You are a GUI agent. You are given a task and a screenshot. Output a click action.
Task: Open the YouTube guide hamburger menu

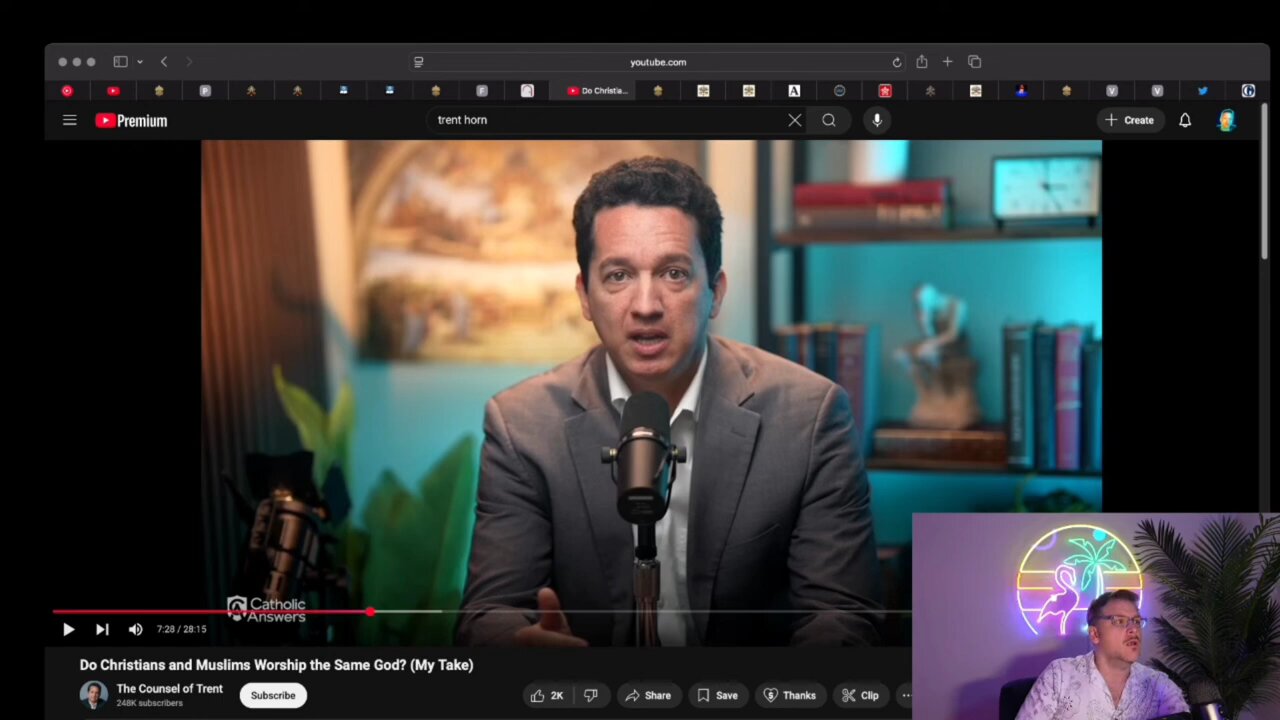pos(69,120)
